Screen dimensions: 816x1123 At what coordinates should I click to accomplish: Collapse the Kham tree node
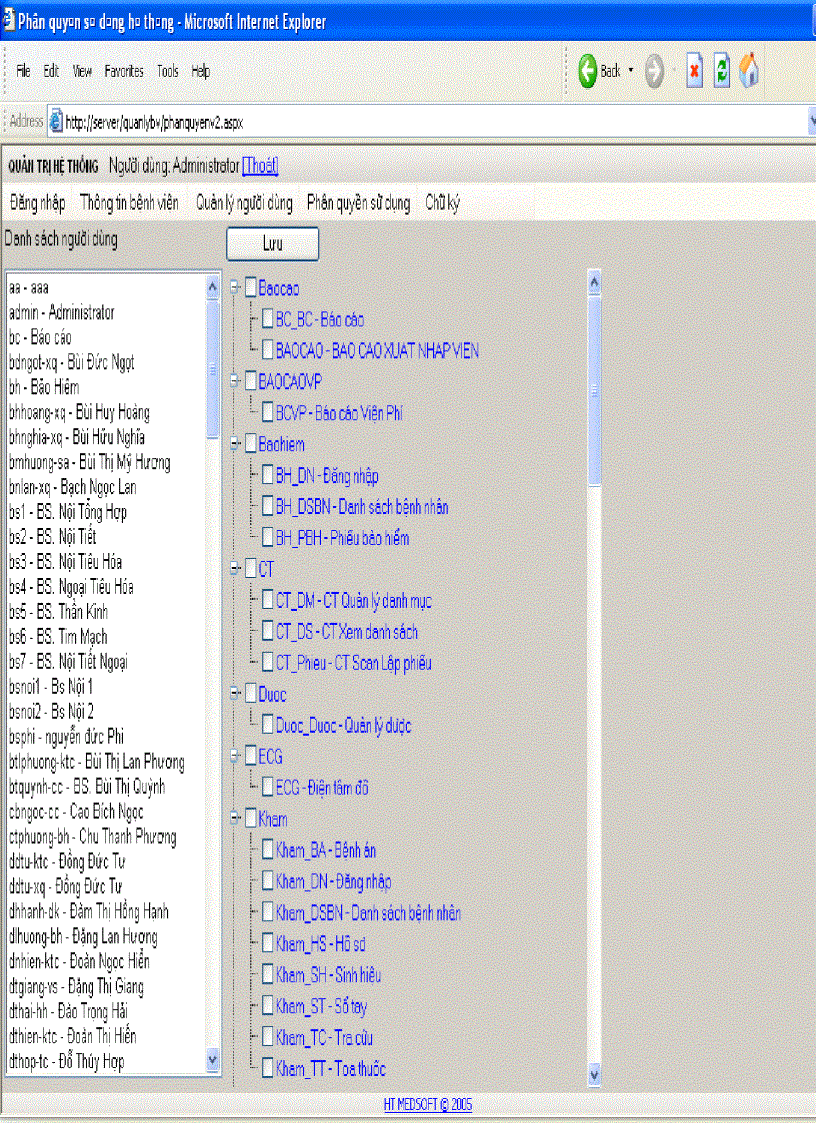click(234, 818)
